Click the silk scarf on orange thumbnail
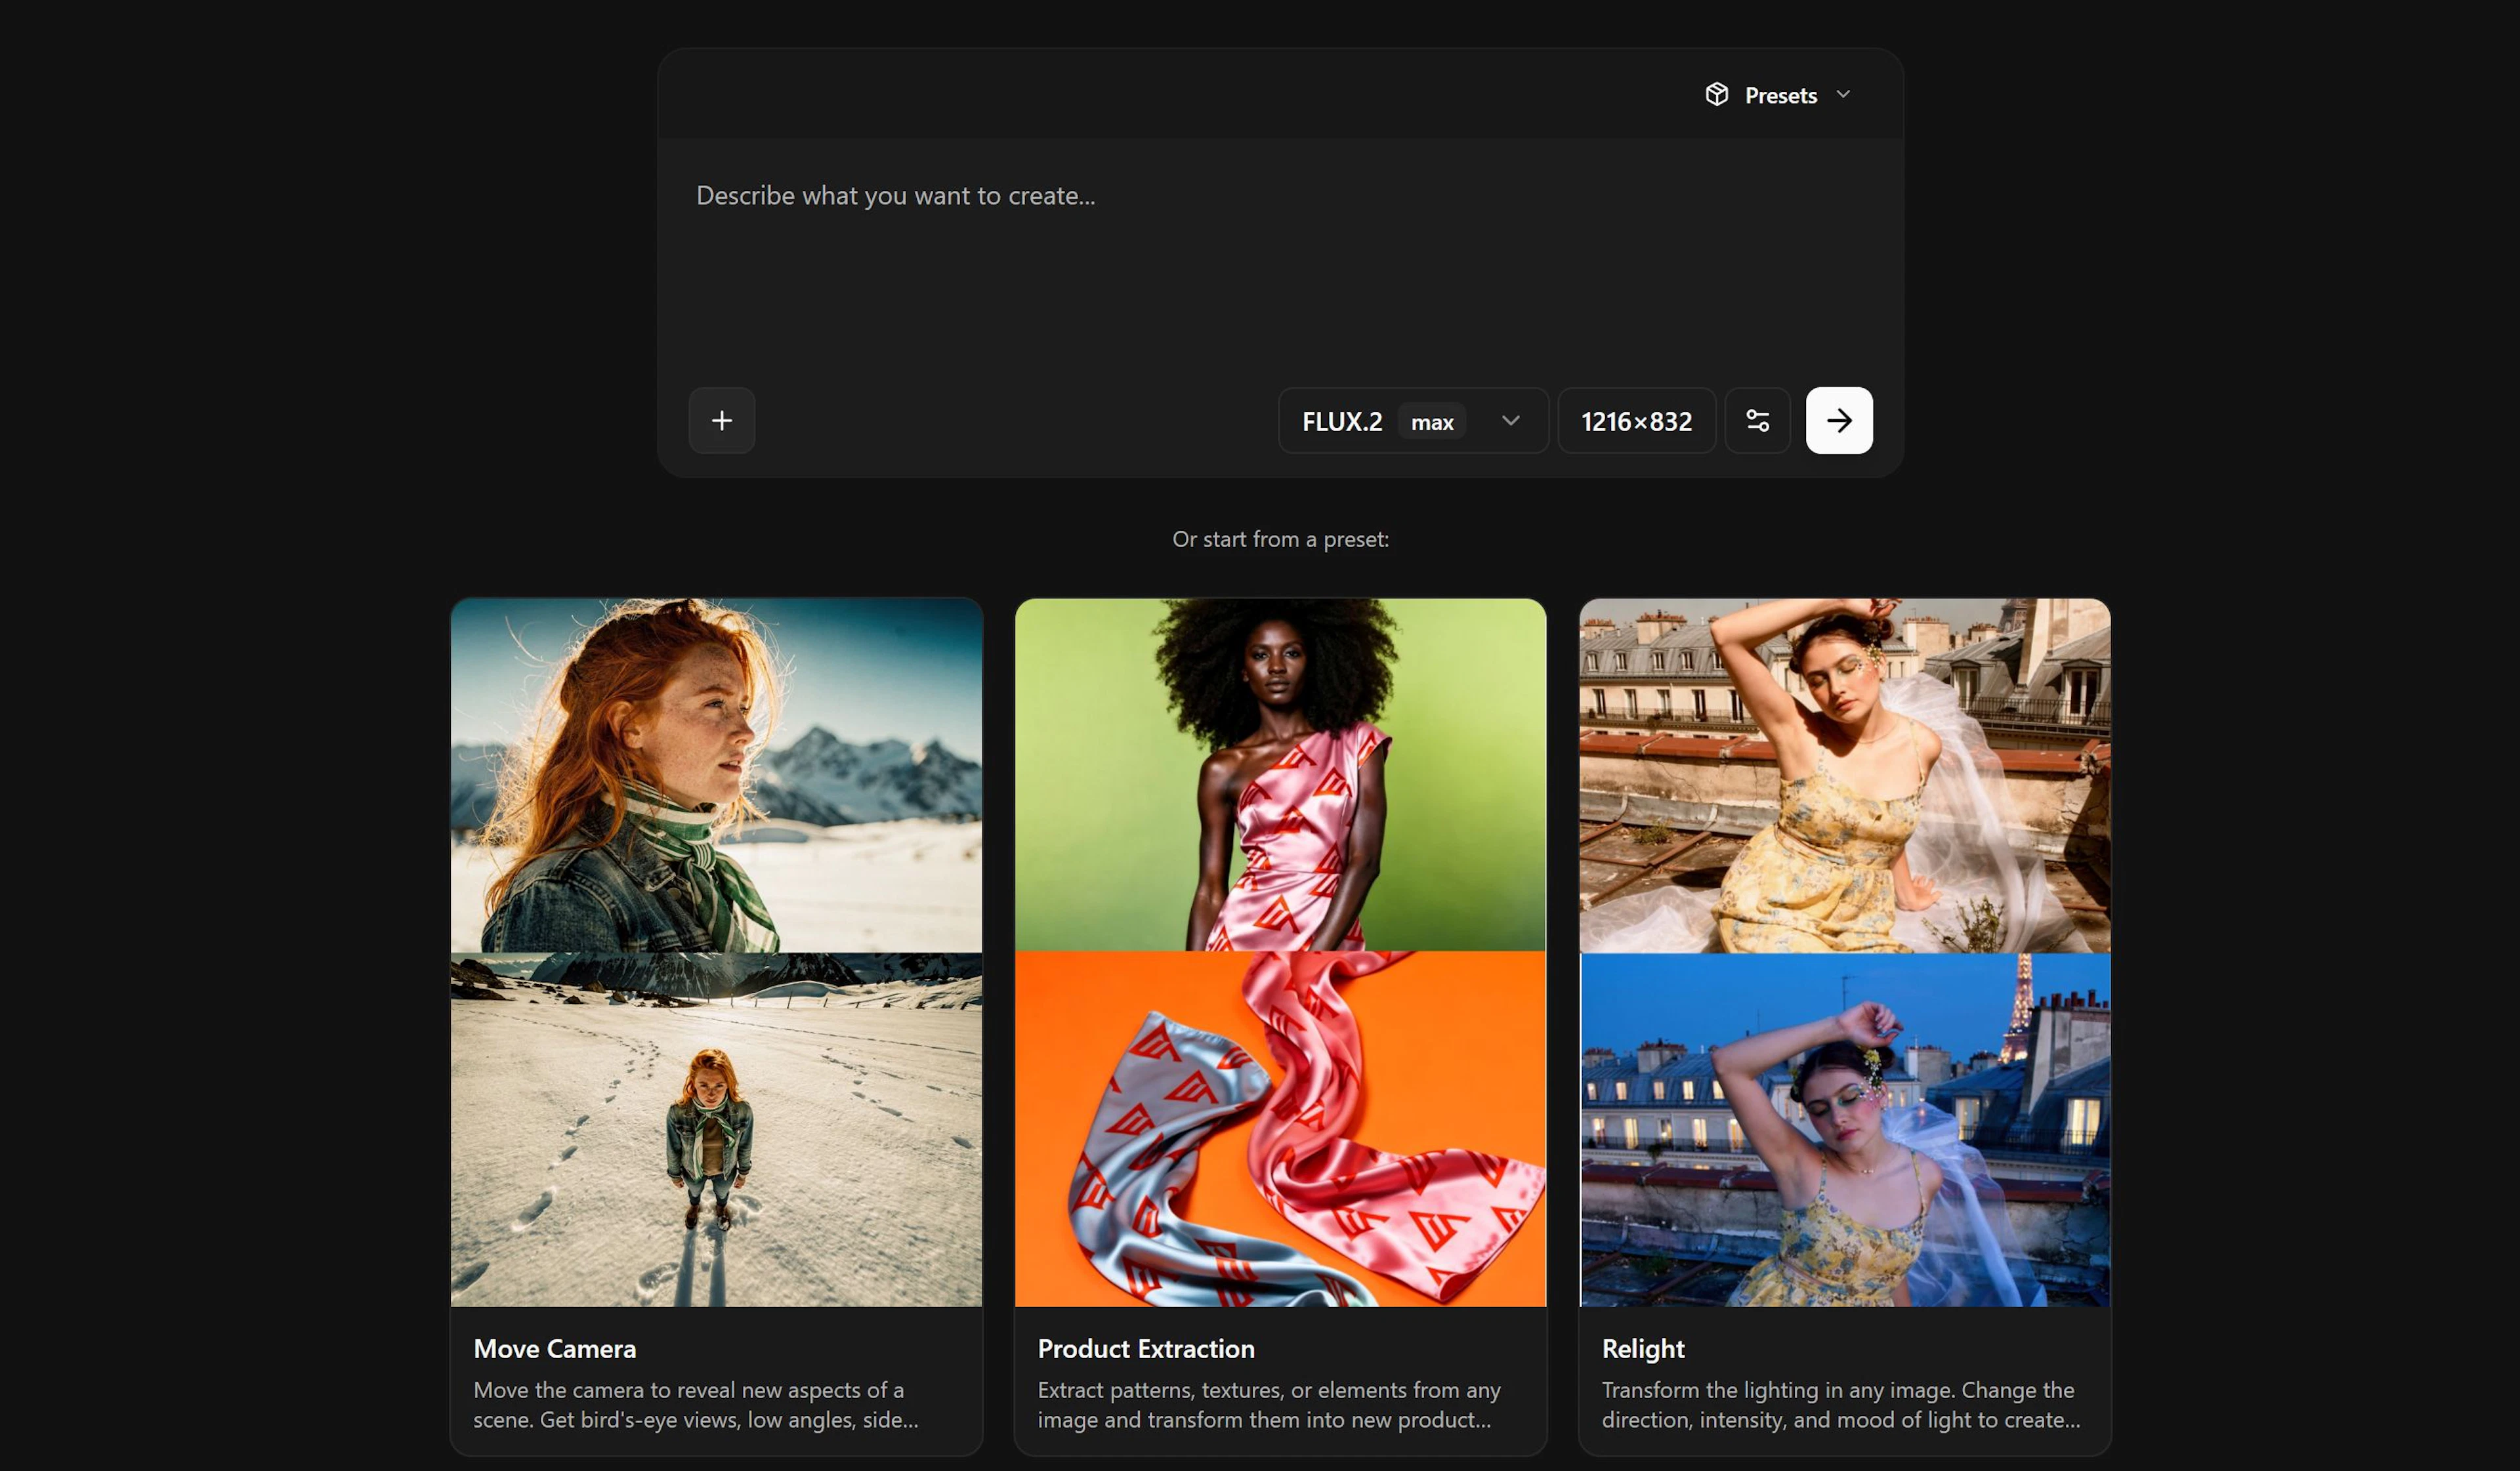 pos(1280,1130)
